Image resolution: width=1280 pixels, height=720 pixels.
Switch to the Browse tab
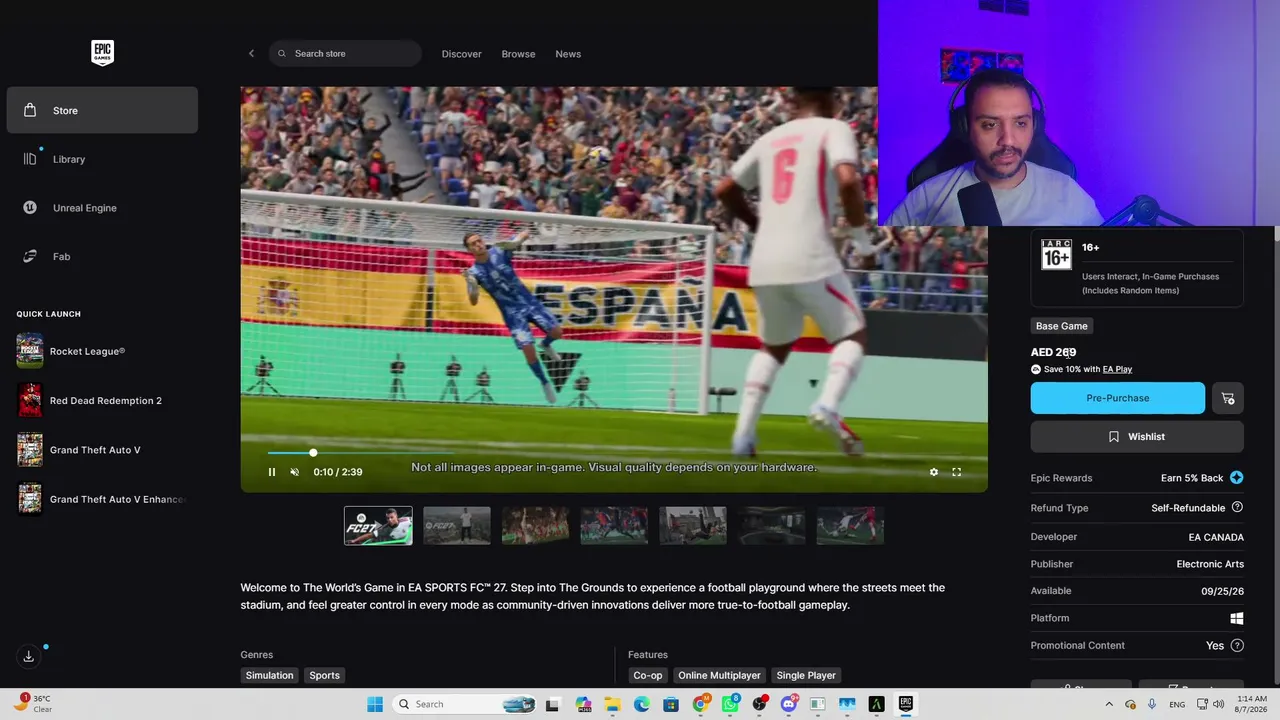[518, 54]
